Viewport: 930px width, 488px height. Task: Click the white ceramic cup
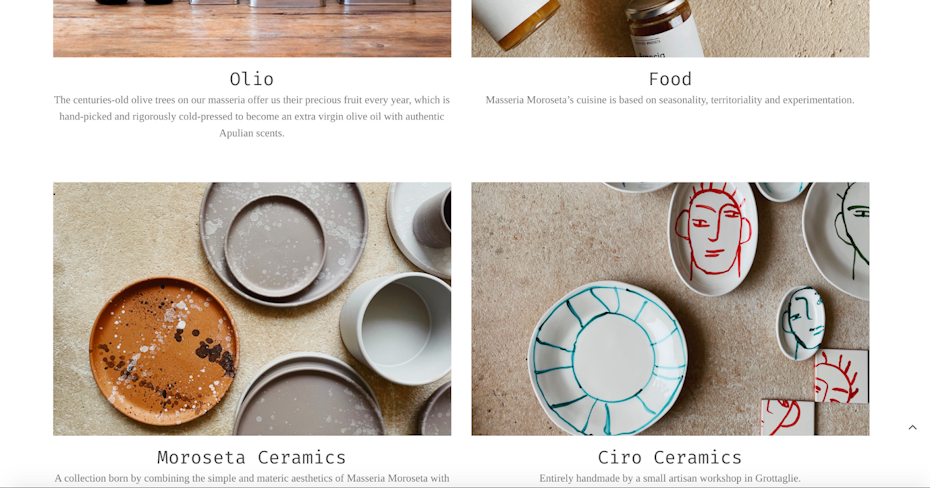(398, 328)
